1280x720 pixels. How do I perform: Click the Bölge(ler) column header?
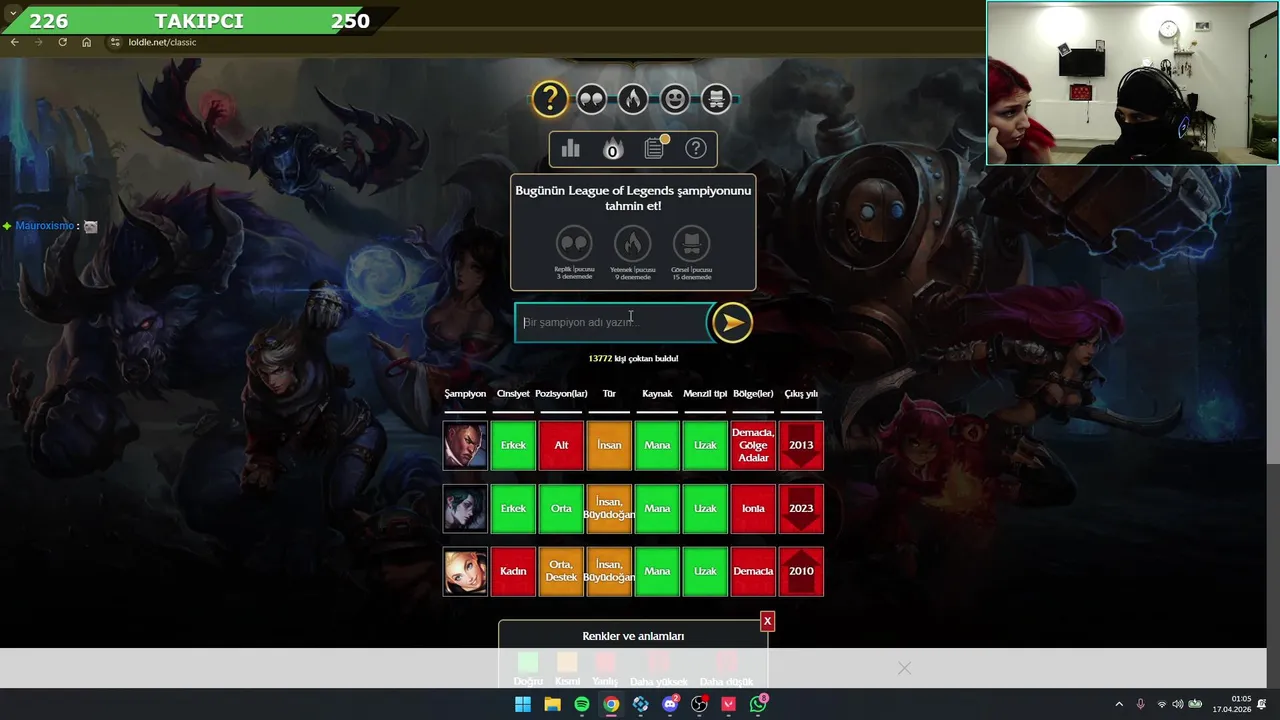click(x=753, y=394)
